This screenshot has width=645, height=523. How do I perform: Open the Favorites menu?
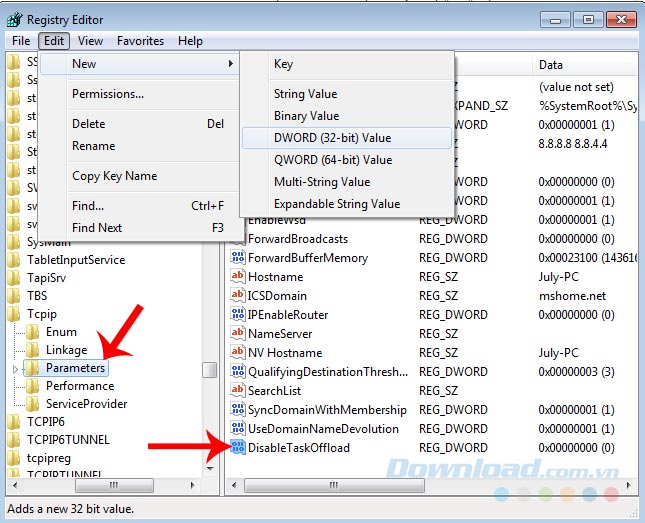point(140,41)
